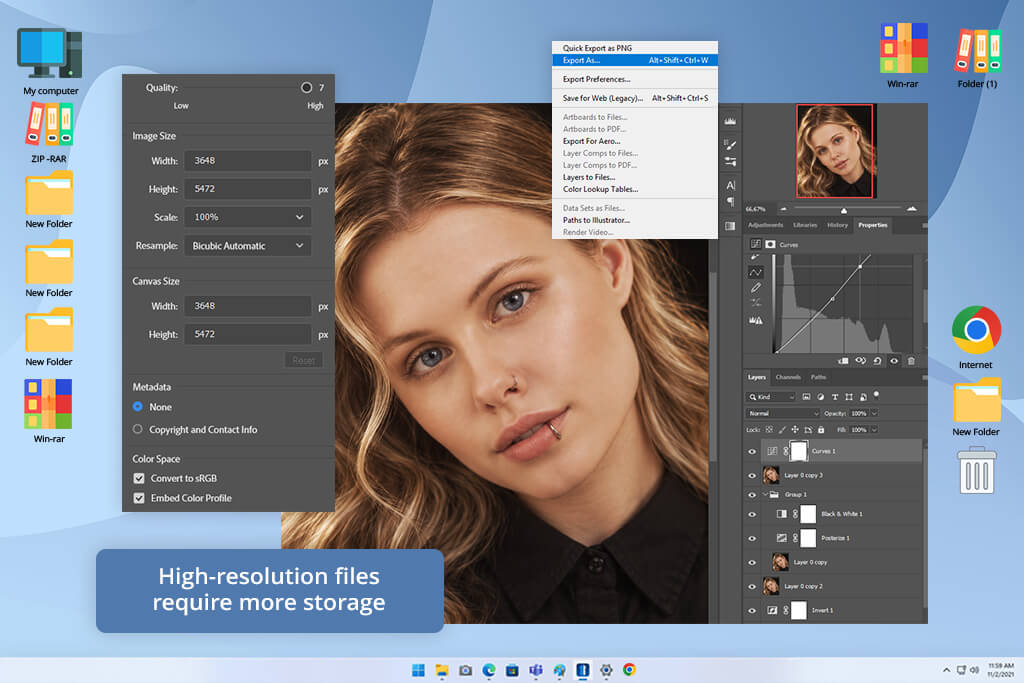Select Copyright and Contact Info metadata

click(x=138, y=430)
